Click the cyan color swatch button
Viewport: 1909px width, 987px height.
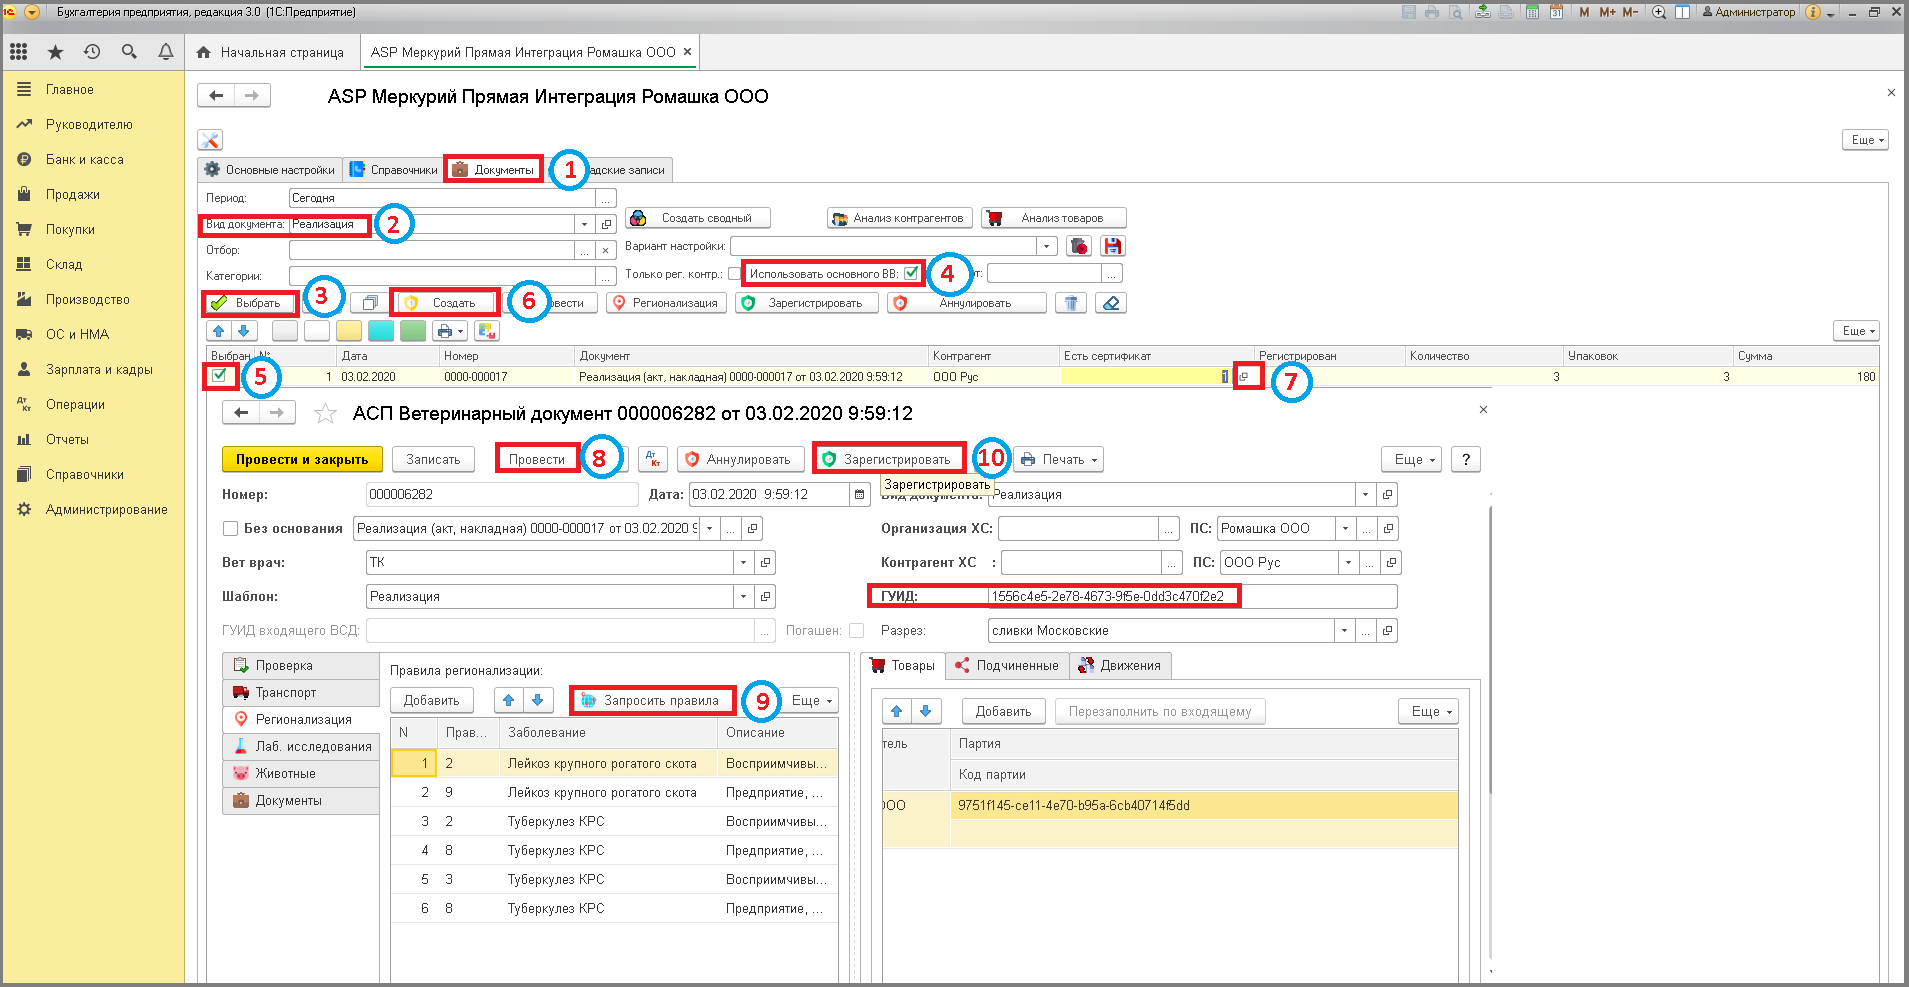click(x=381, y=331)
